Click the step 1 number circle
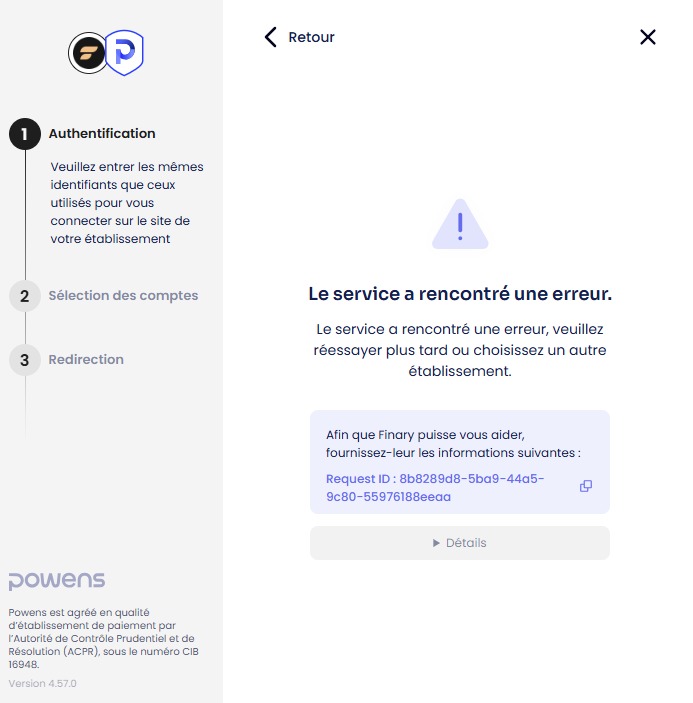This screenshot has width=693, height=703. [25, 134]
